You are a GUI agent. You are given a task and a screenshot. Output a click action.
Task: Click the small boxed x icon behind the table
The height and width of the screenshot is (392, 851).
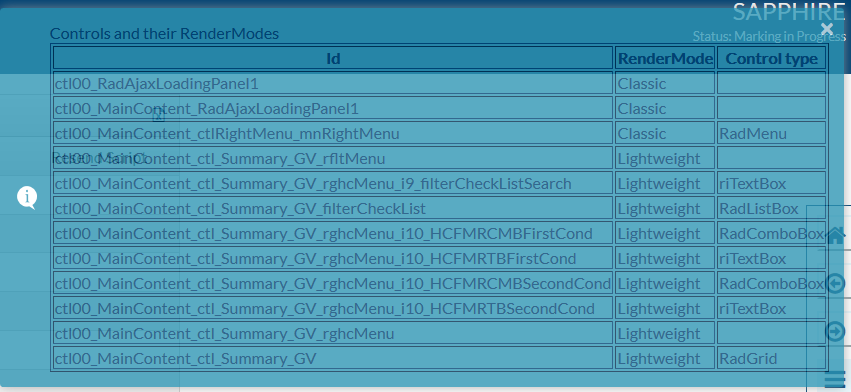(x=158, y=116)
